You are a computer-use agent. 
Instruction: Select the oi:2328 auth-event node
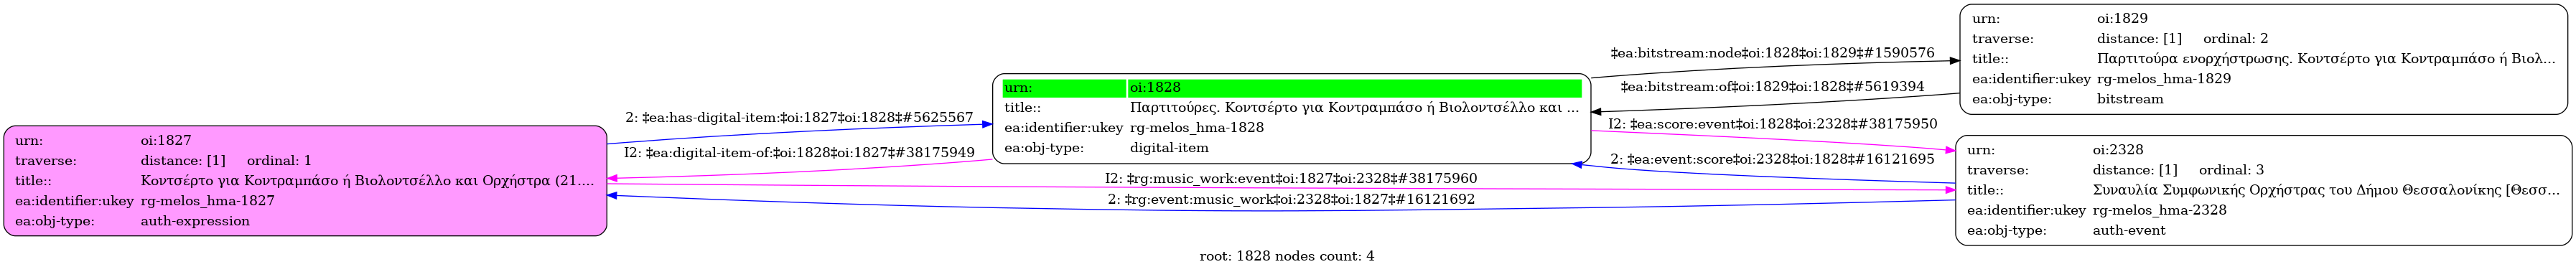[2263, 190]
